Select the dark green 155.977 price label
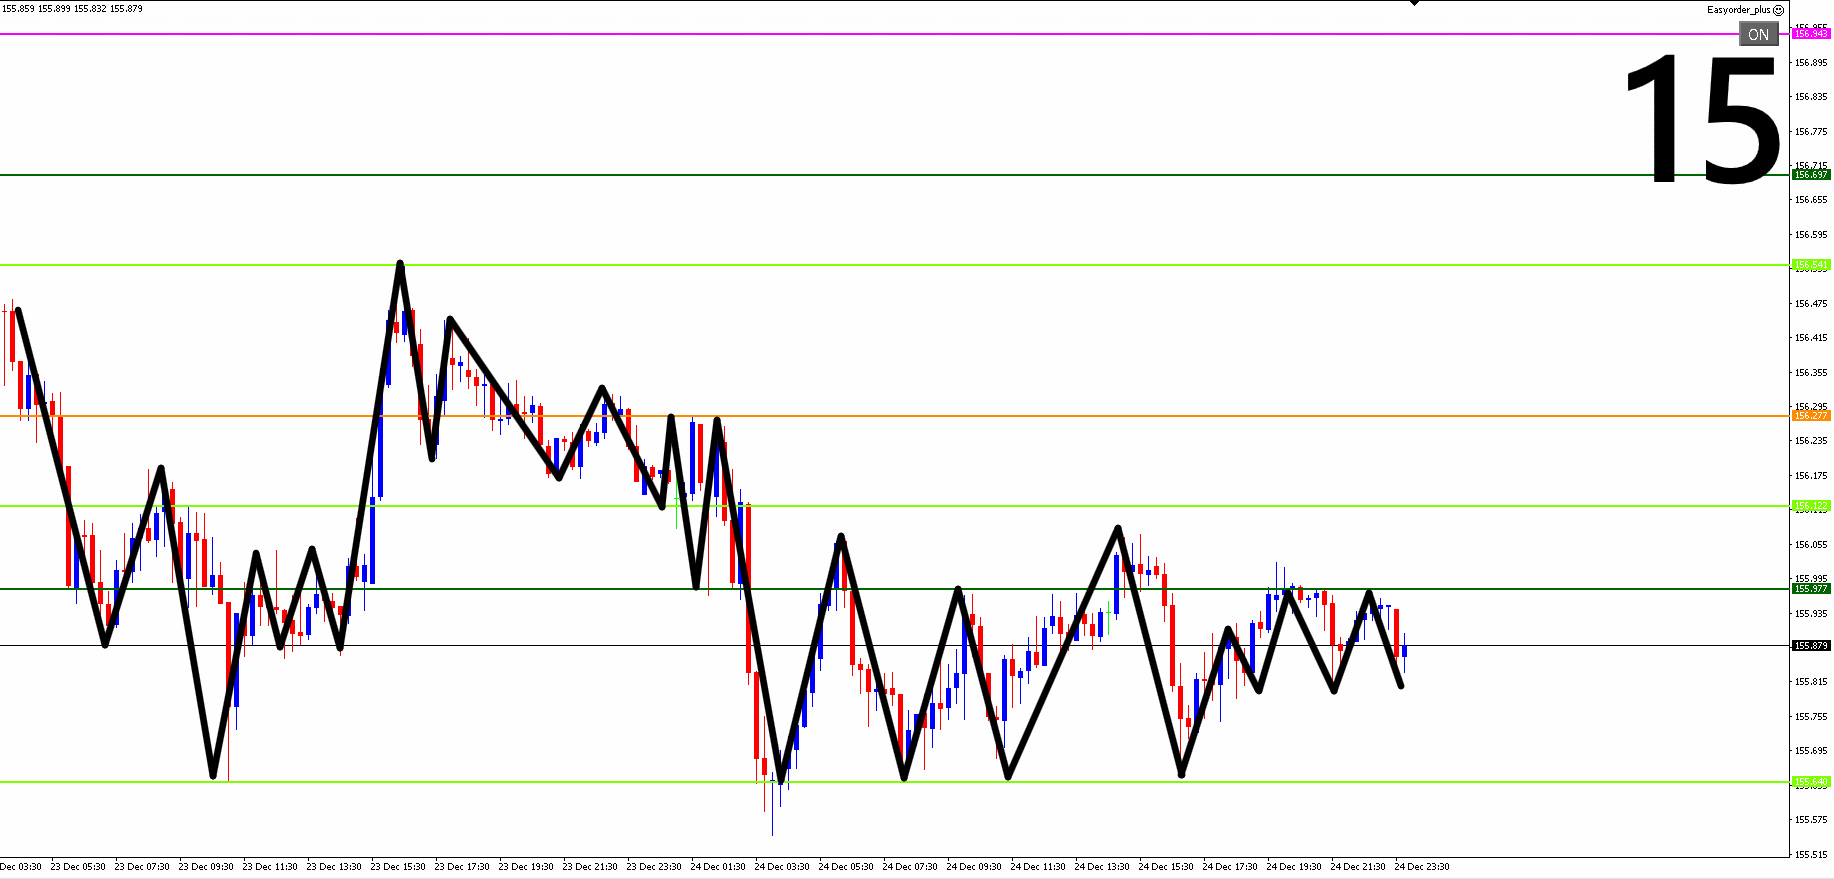 tap(1811, 589)
